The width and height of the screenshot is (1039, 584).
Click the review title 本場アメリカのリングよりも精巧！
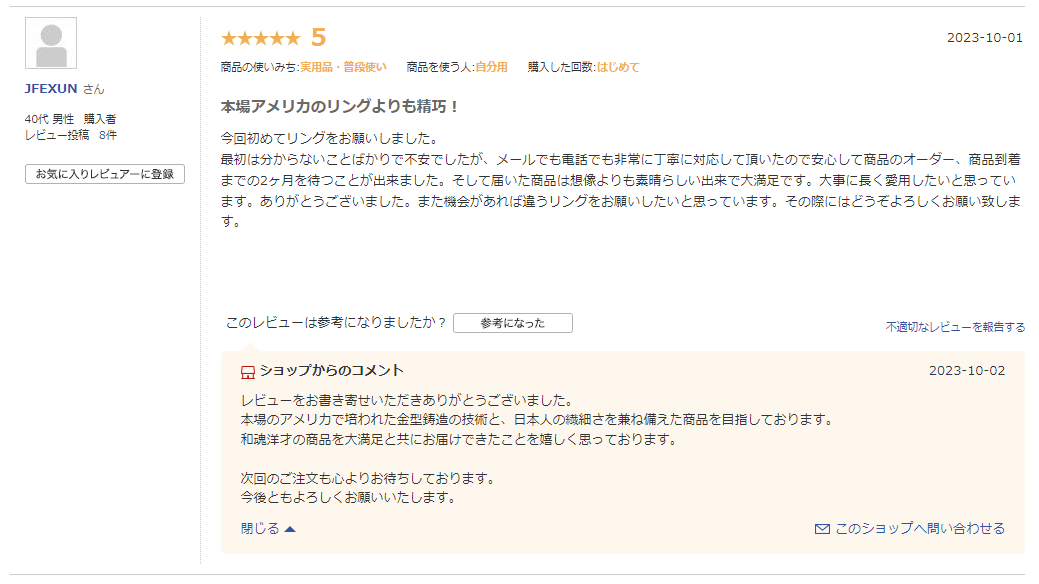pyautogui.click(x=340, y=106)
